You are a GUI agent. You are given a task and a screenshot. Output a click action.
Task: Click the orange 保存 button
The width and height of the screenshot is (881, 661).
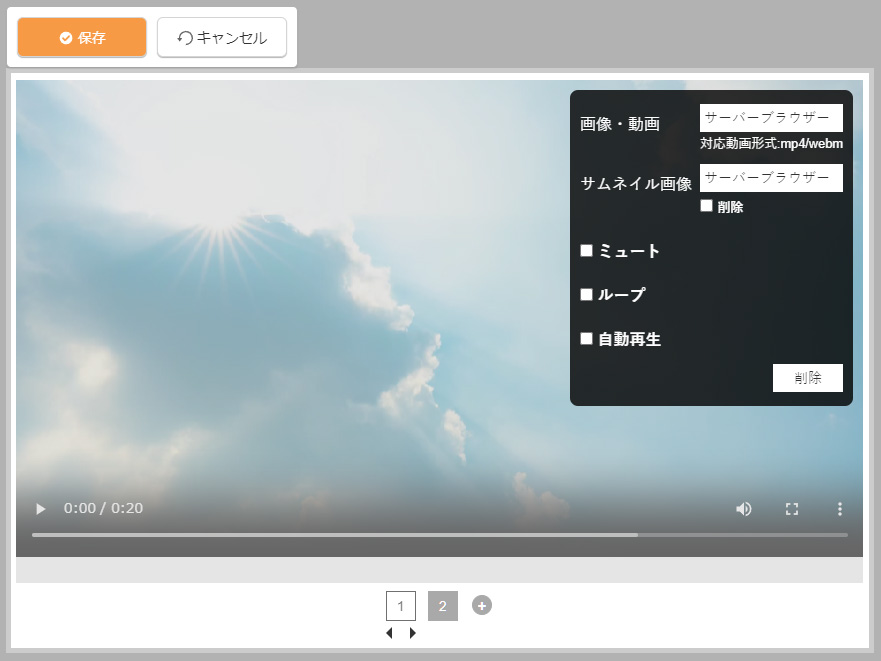pos(82,38)
